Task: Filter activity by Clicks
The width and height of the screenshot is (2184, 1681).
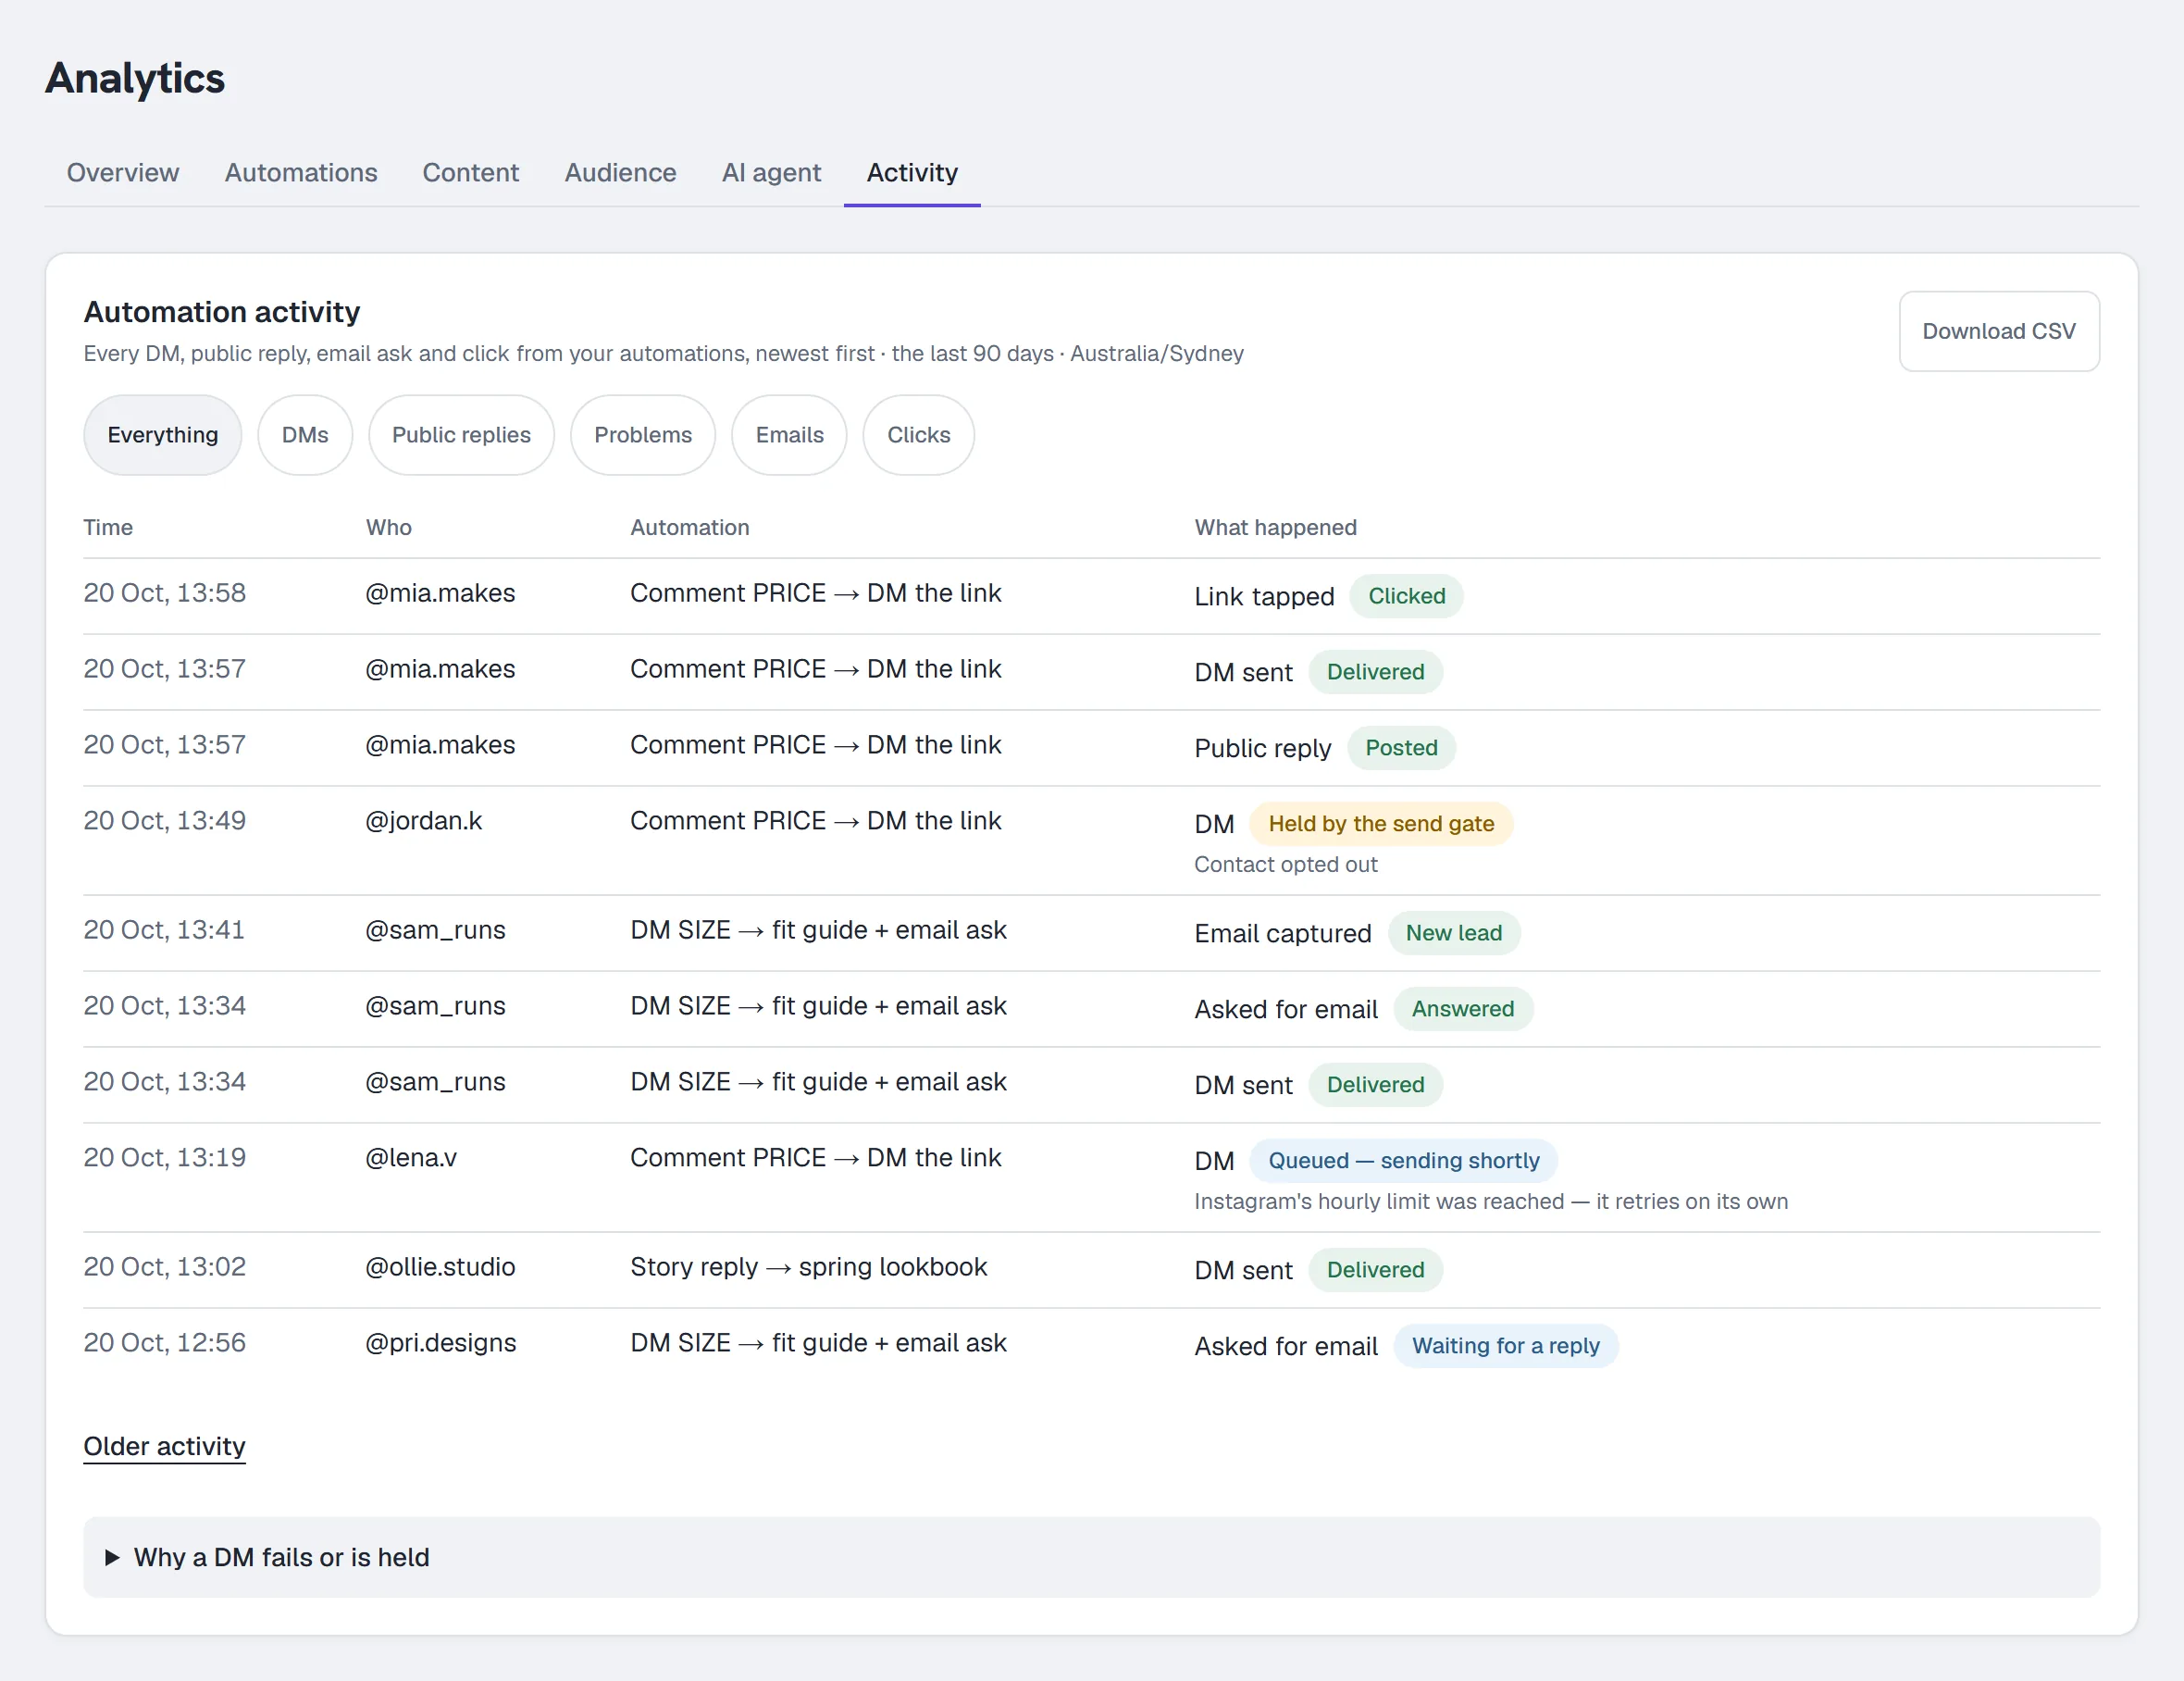Action: [918, 435]
